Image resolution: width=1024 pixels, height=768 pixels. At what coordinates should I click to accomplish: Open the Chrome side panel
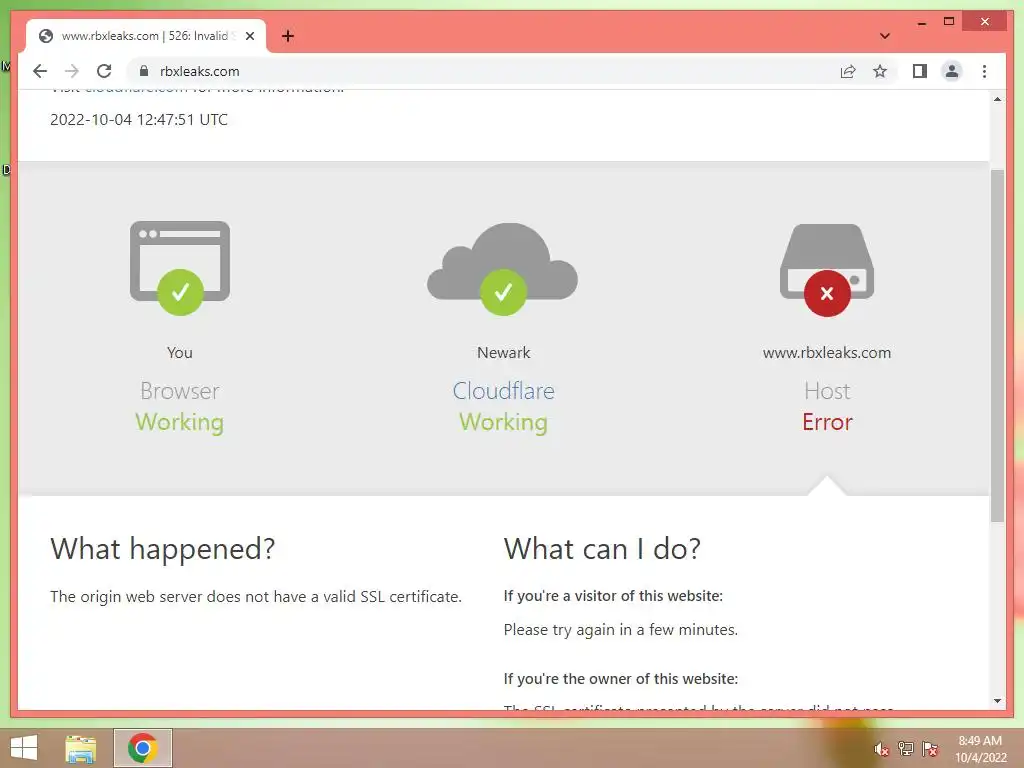pos(920,71)
